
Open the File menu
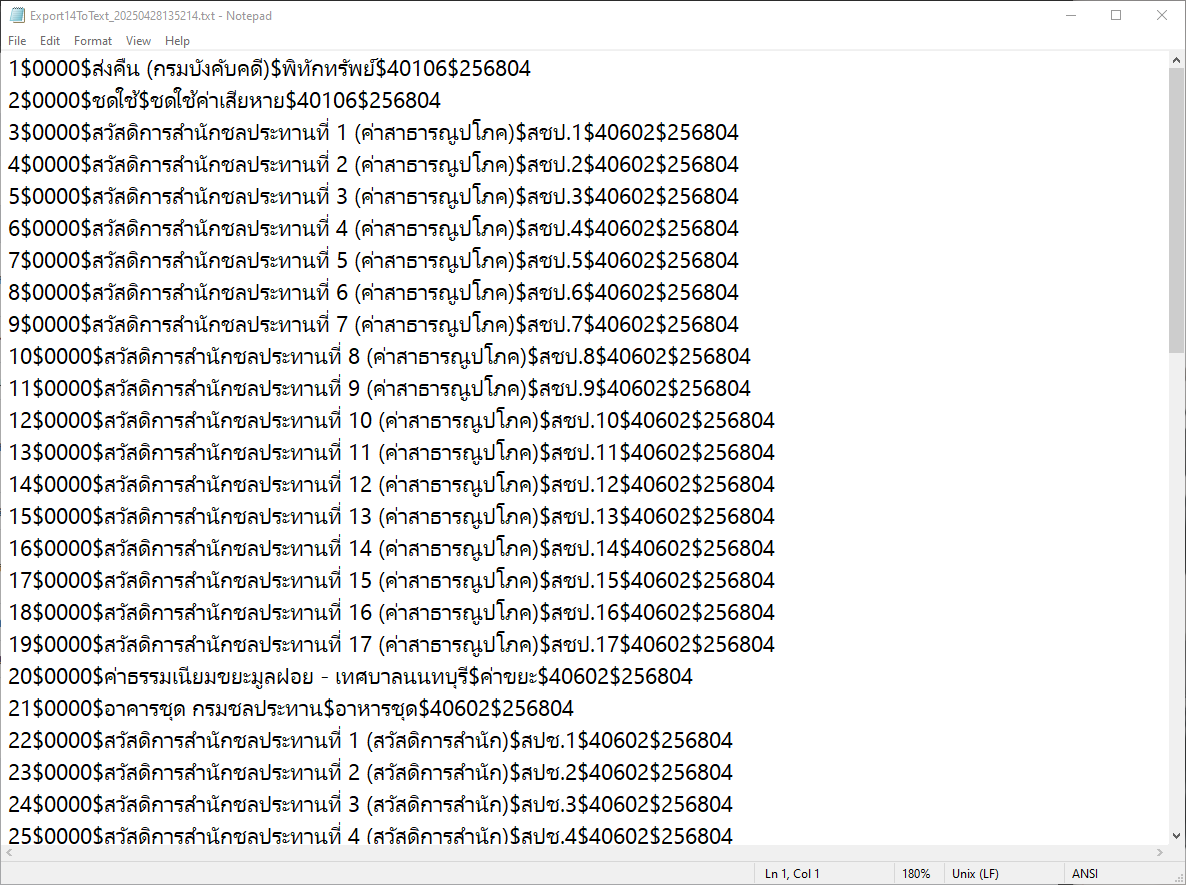tap(17, 41)
